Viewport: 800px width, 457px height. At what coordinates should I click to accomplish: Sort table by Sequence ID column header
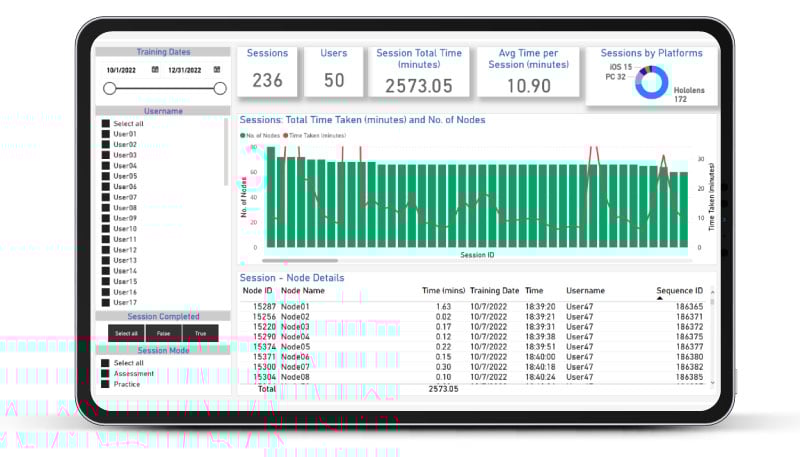[x=679, y=291]
